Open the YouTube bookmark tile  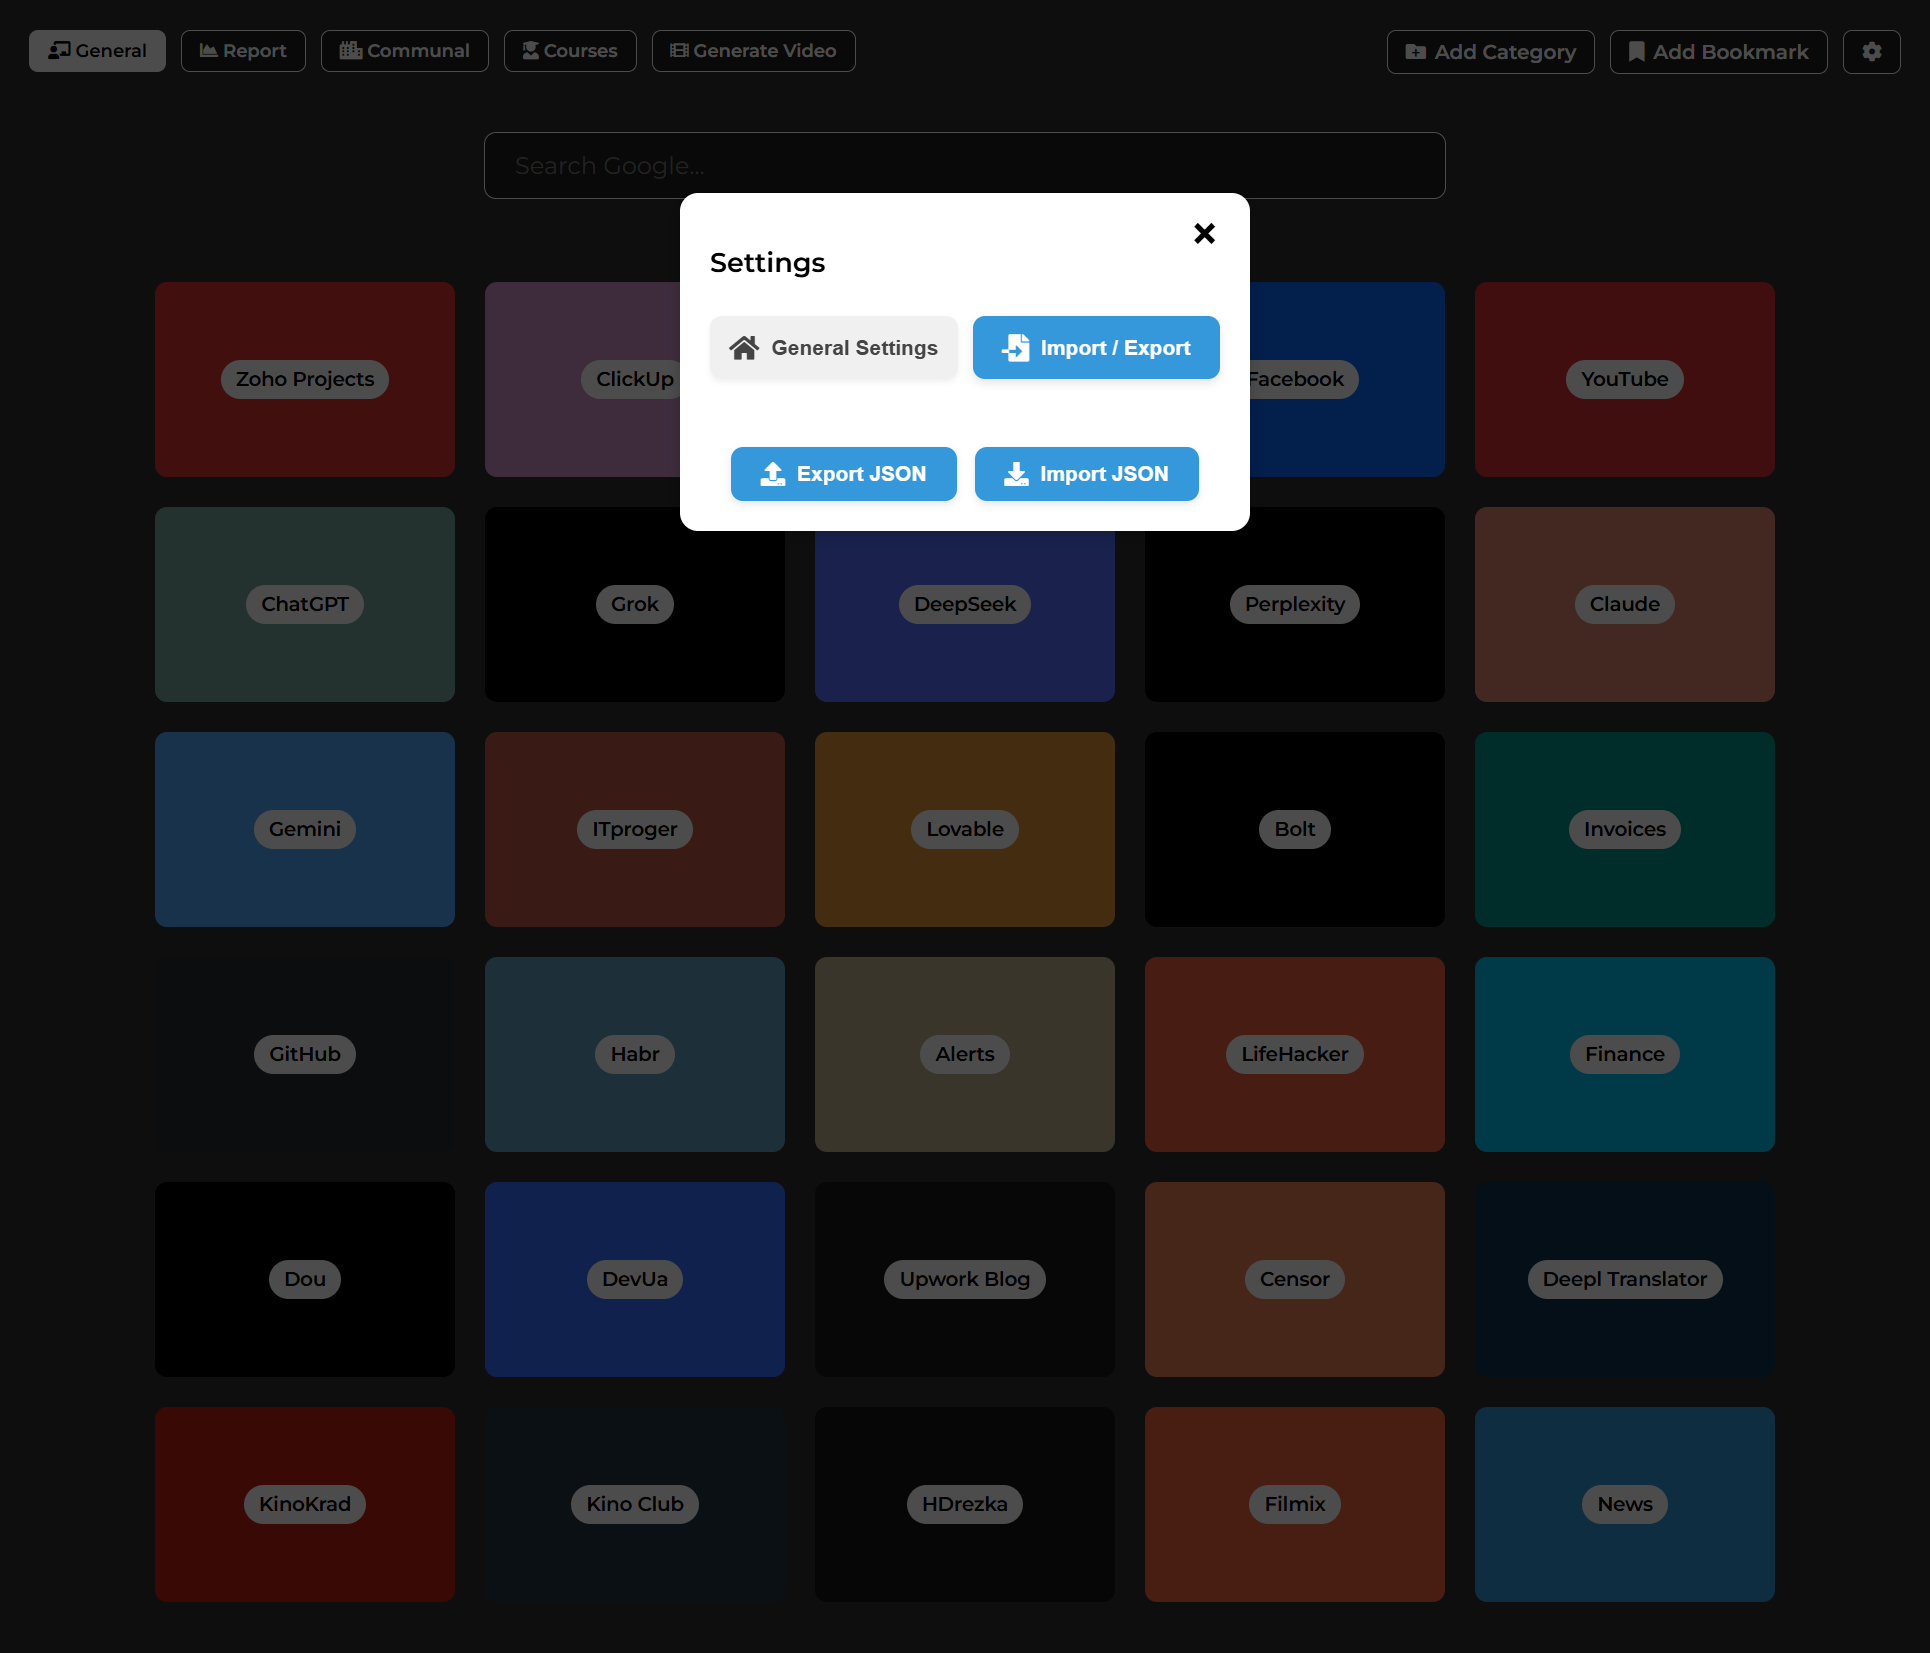[1624, 379]
